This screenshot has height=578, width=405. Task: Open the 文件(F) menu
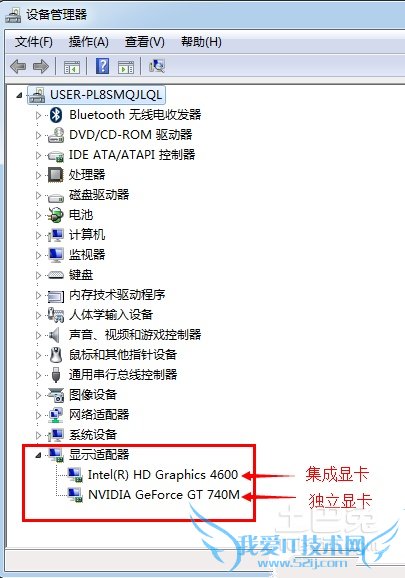click(34, 42)
